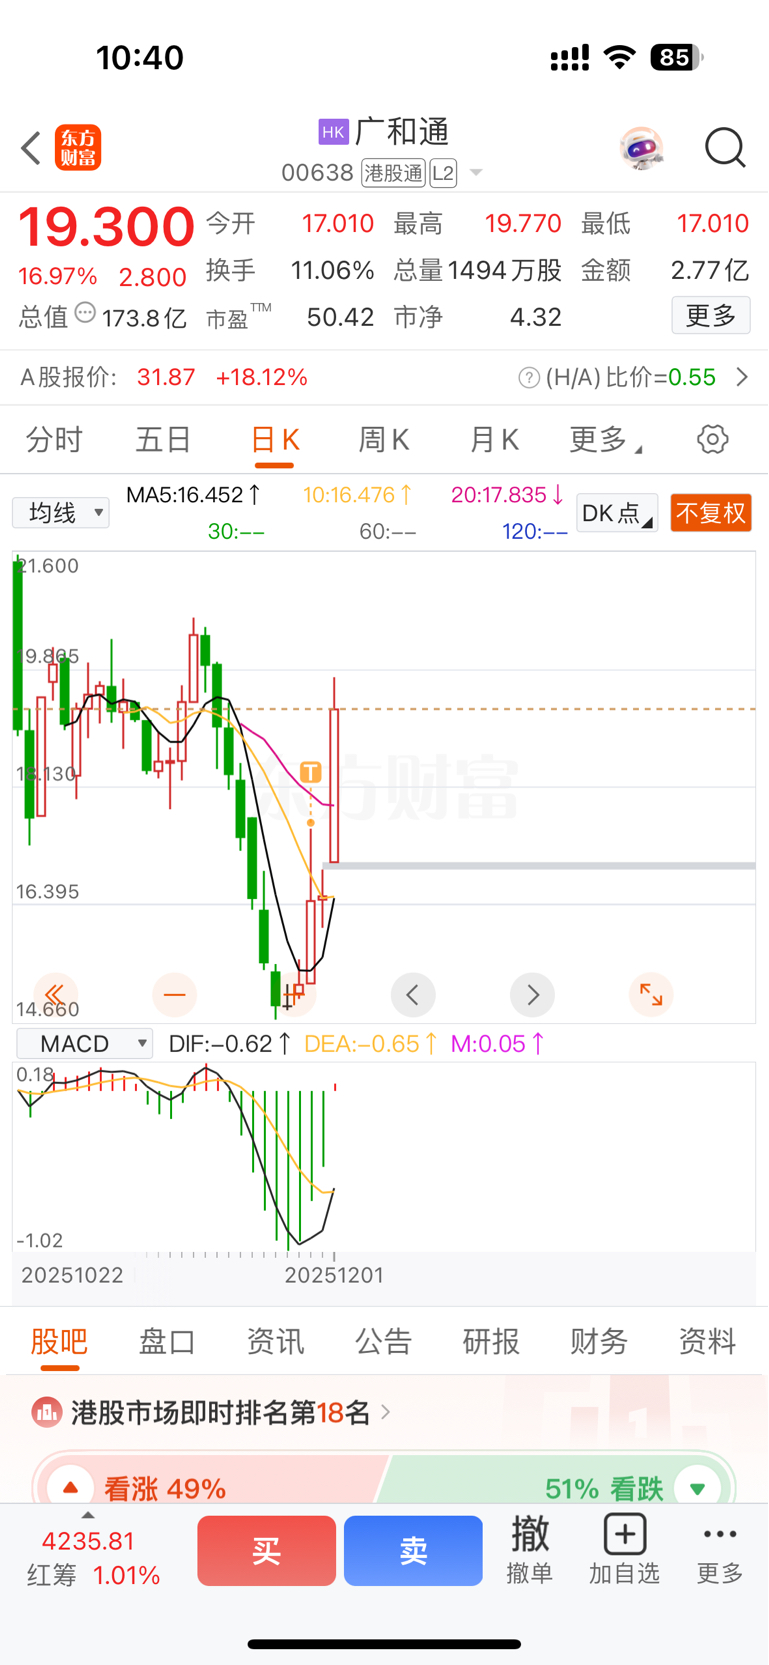Open bottom 更多 three-dots menu
Image resolution: width=769 pixels, height=1665 pixels.
(720, 1550)
